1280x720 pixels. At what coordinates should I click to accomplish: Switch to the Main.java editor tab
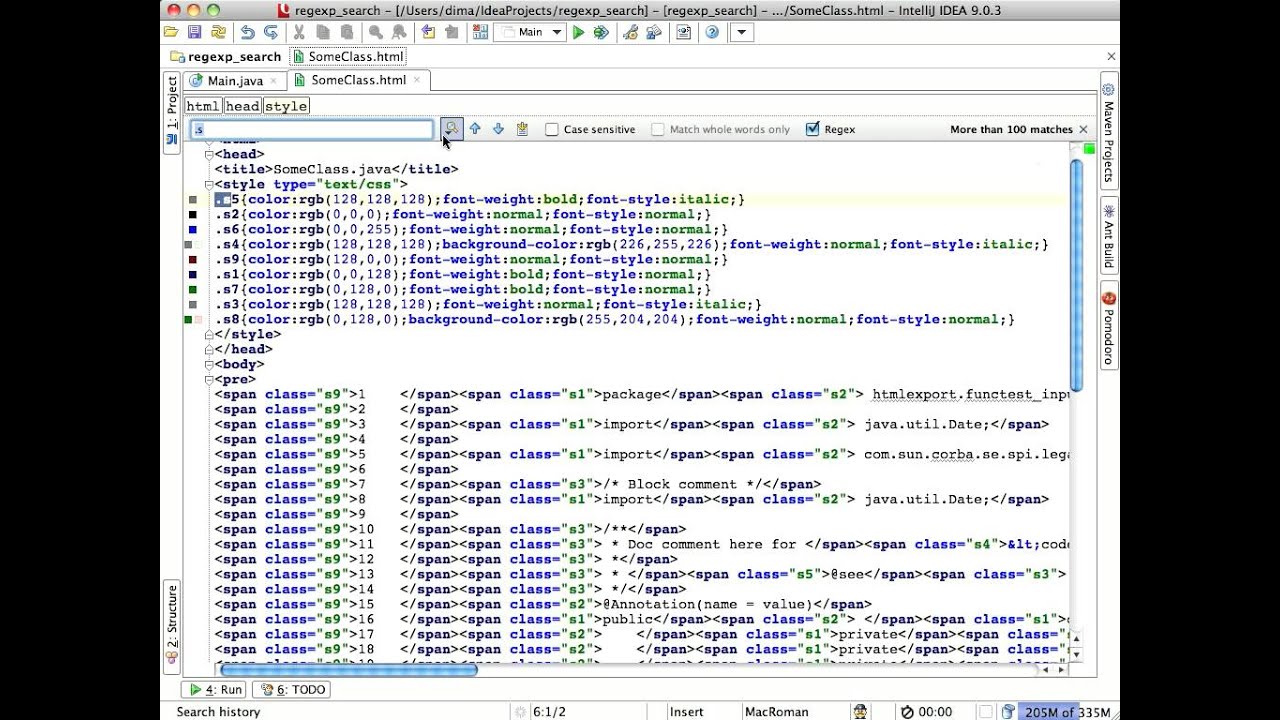pyautogui.click(x=234, y=81)
